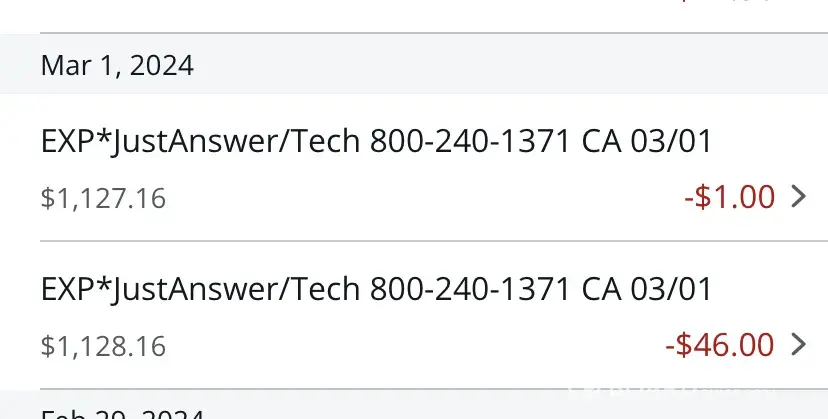Expand the -$46.00 transaction chevron arrow

click(798, 345)
